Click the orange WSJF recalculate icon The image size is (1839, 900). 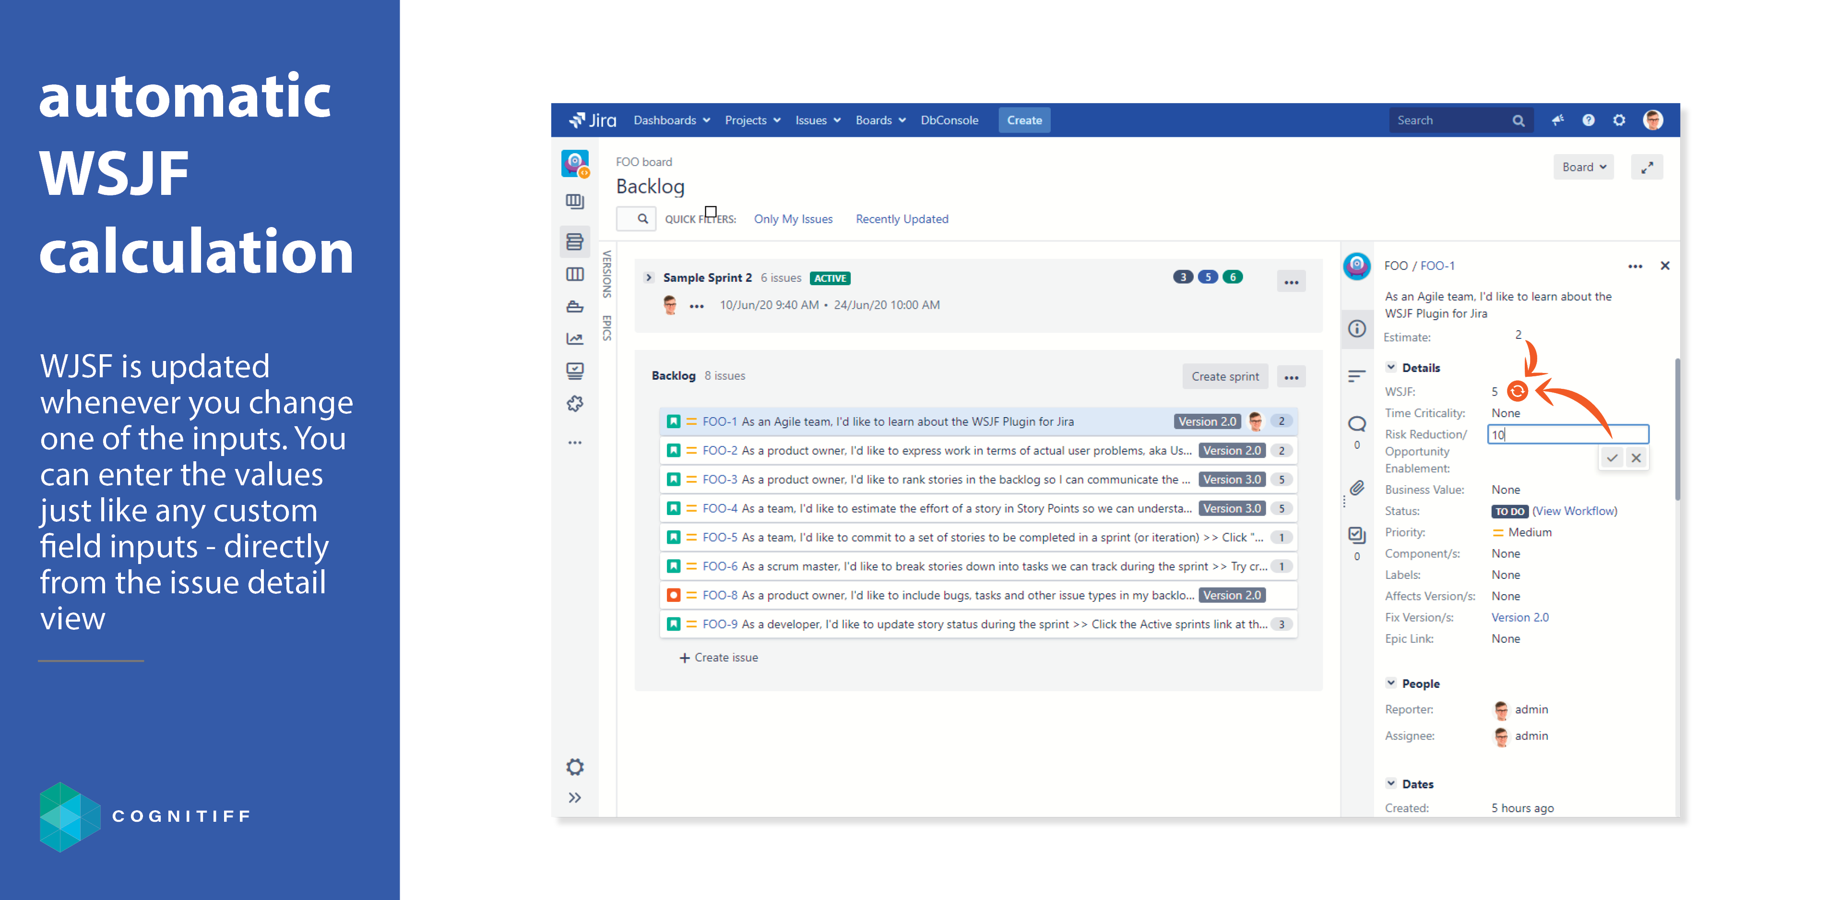click(x=1517, y=391)
